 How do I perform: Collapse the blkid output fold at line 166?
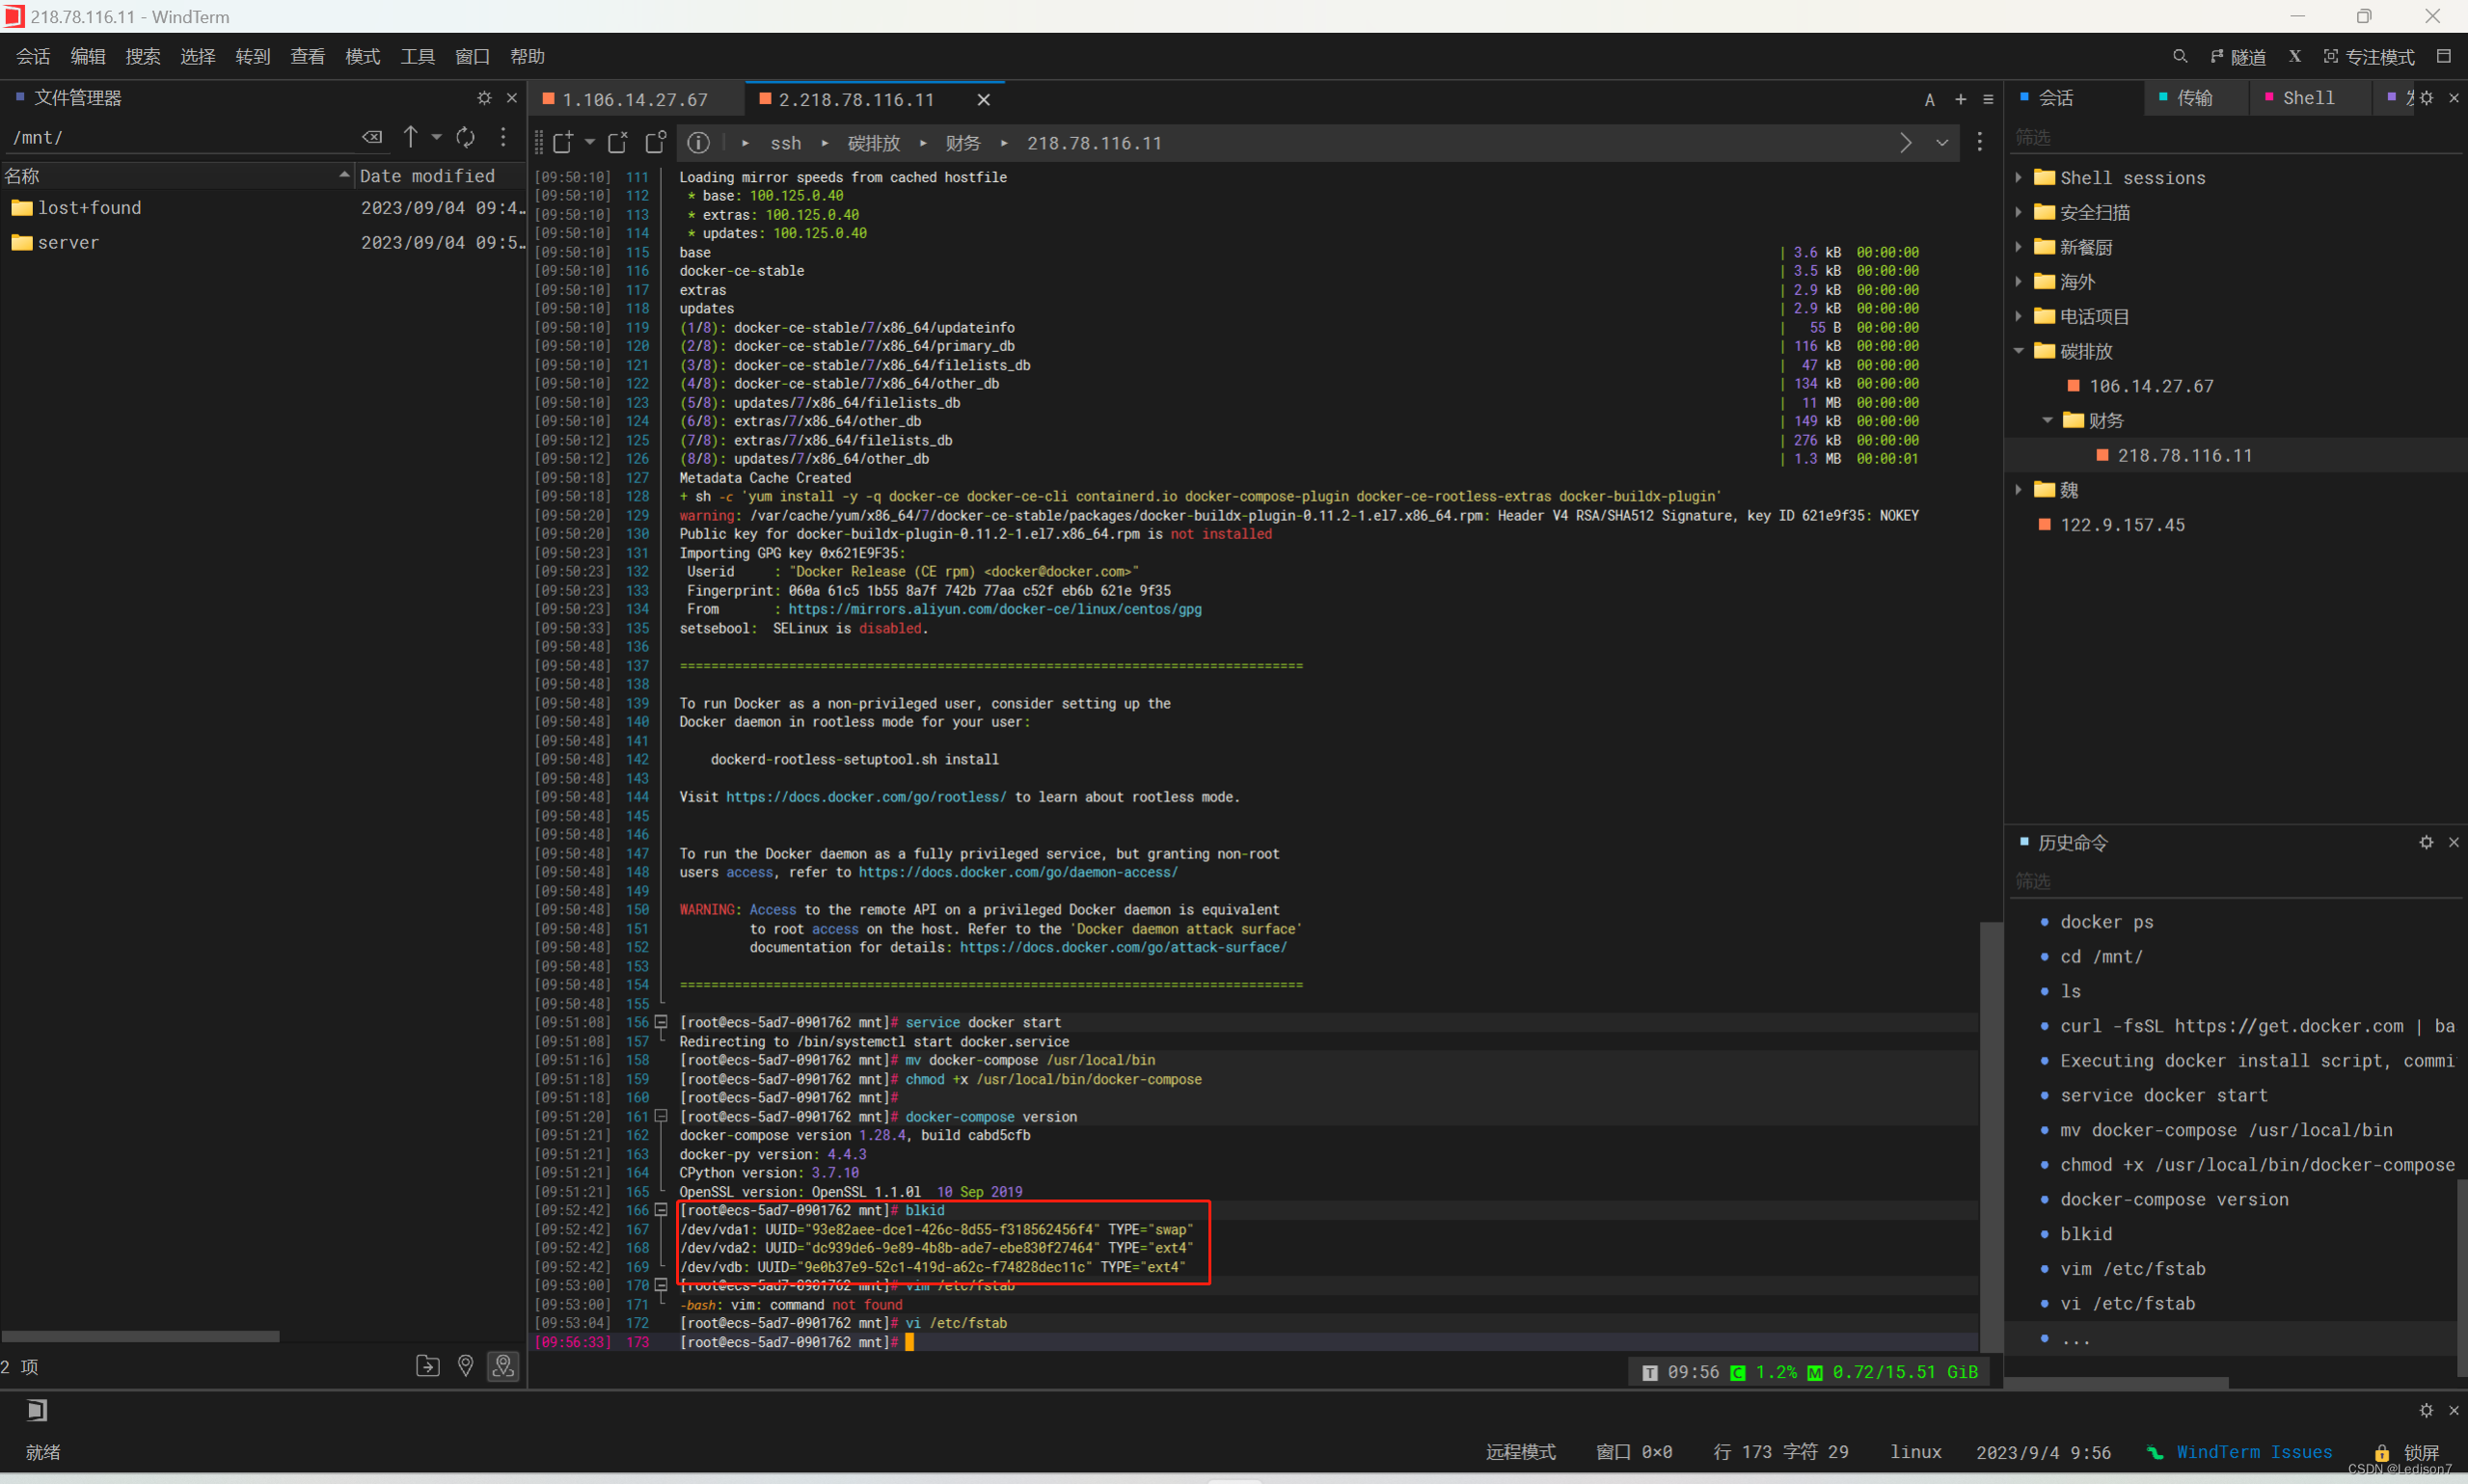click(661, 1210)
